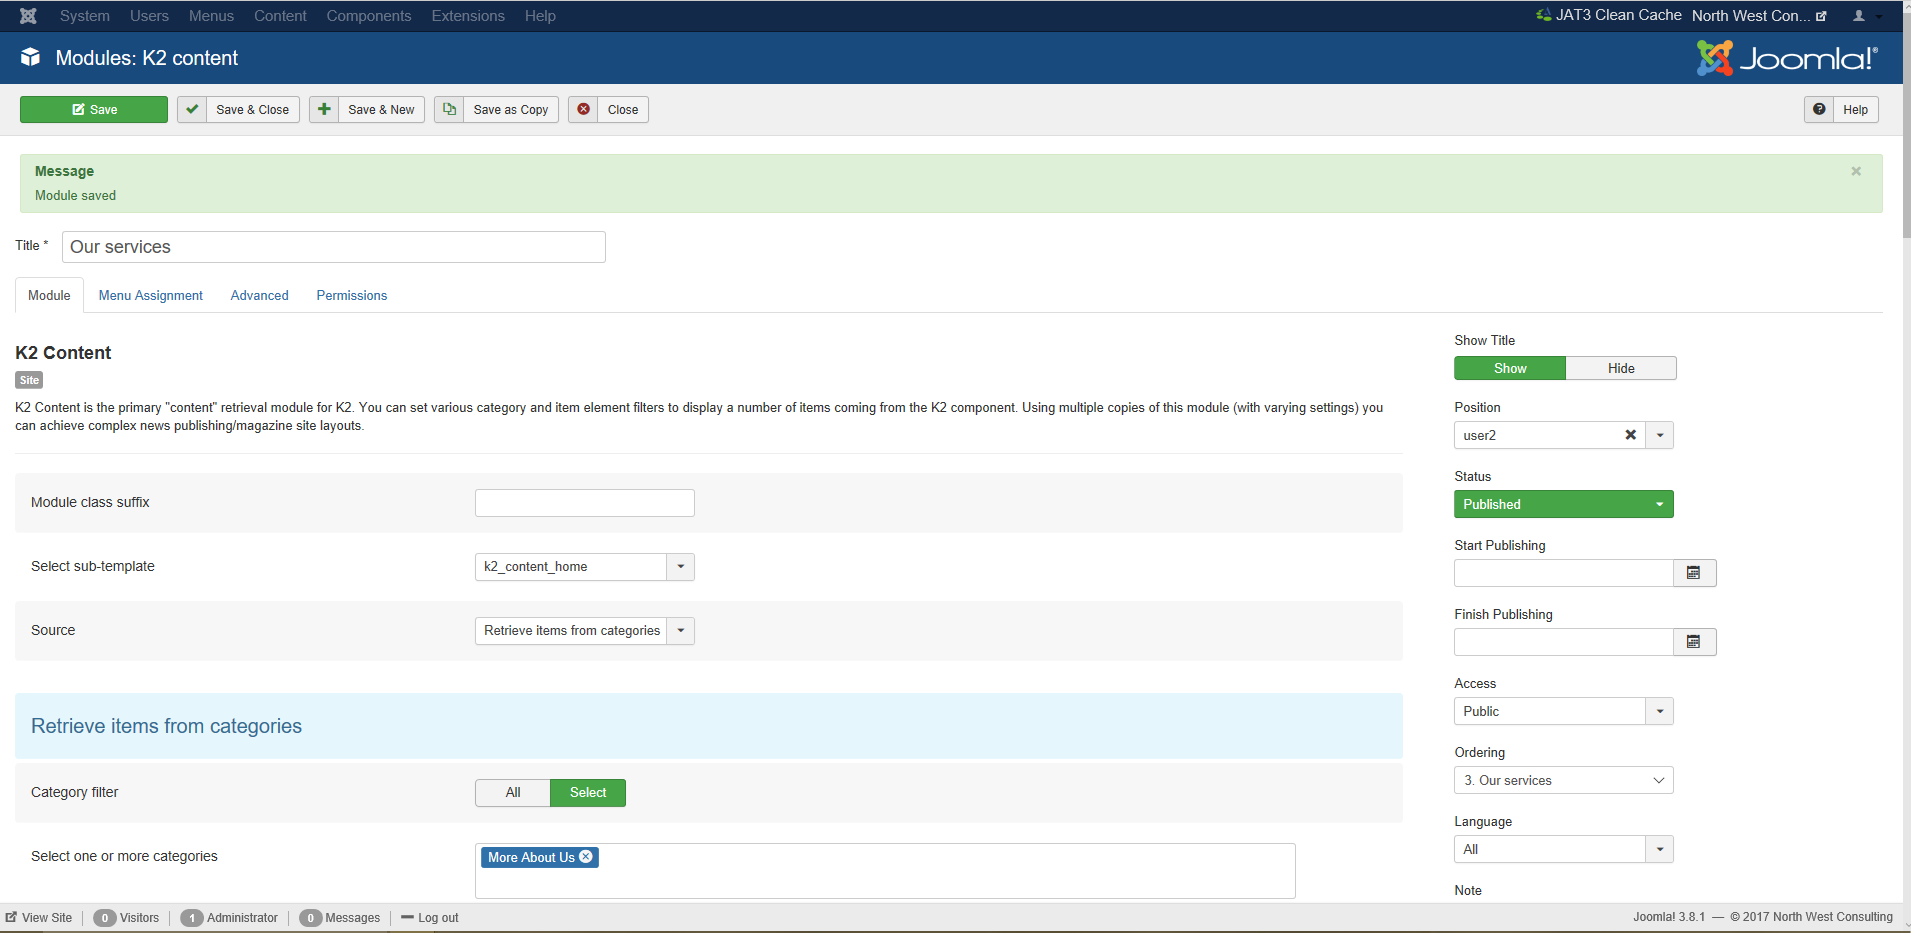The width and height of the screenshot is (1911, 933).
Task: Switch to the Menu Assignment tab
Action: [151, 295]
